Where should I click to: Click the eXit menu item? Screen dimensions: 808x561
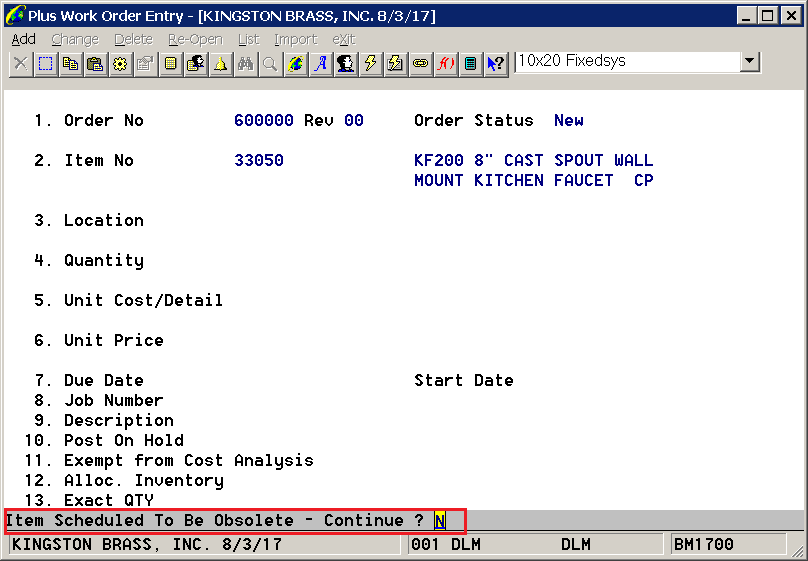344,39
